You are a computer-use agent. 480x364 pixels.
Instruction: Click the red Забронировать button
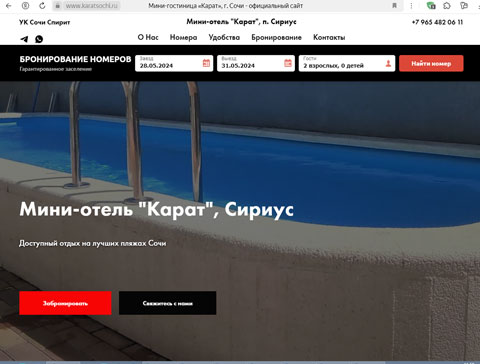pos(65,303)
